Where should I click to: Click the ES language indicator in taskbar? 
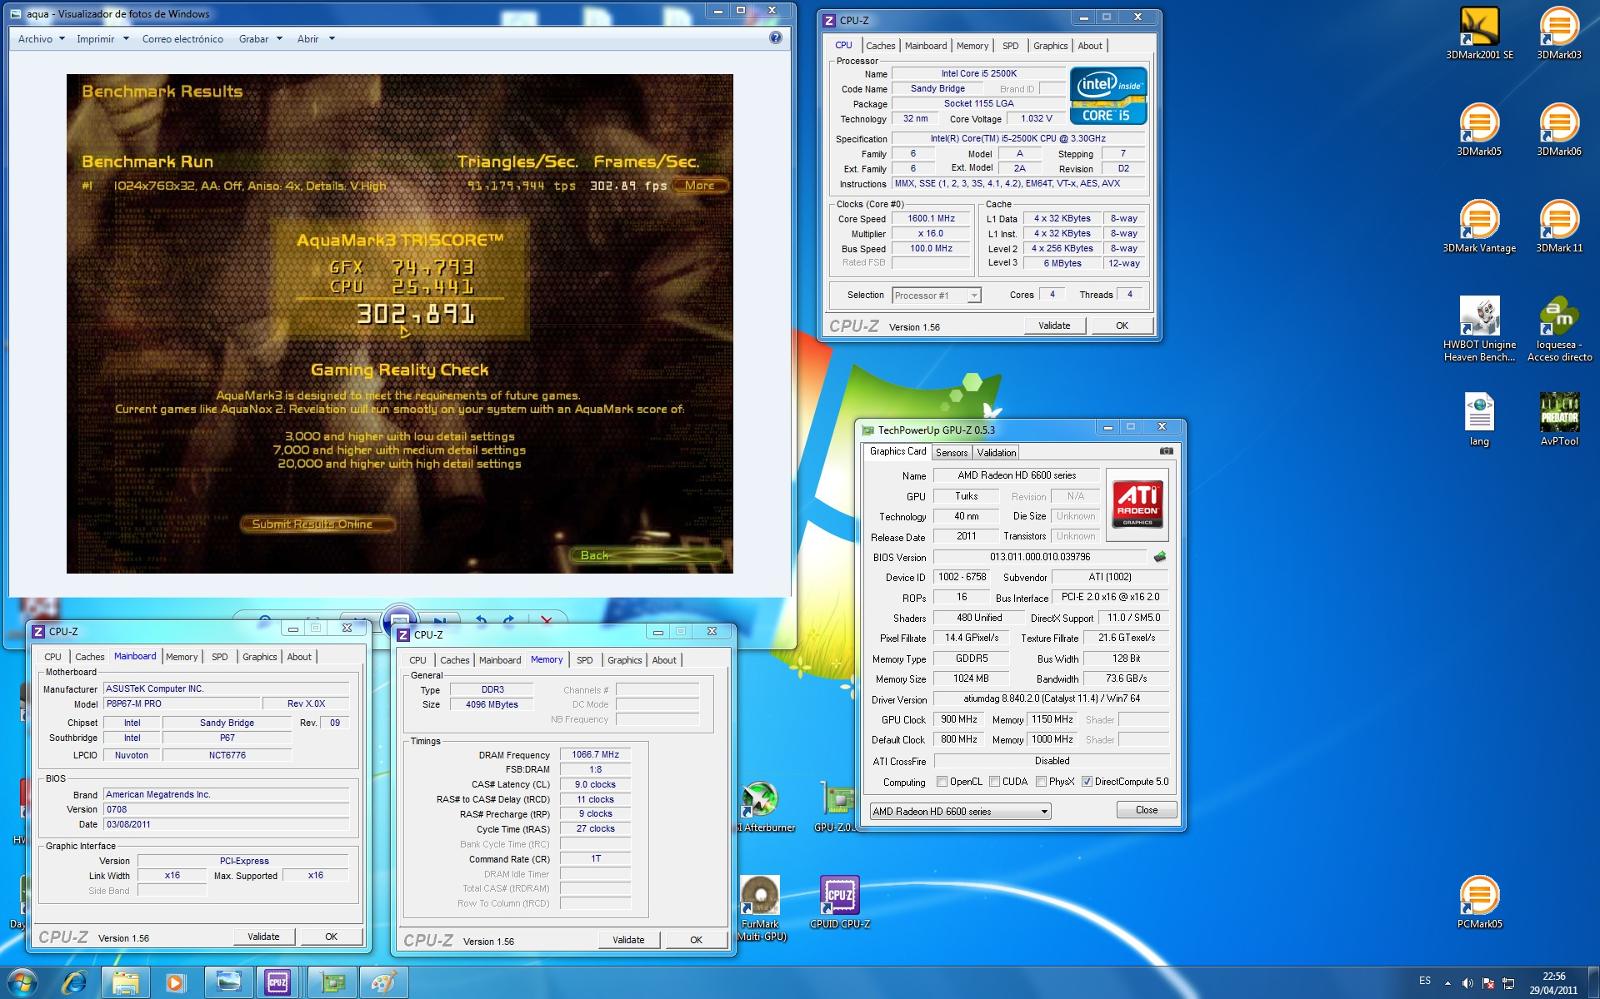tap(1425, 981)
